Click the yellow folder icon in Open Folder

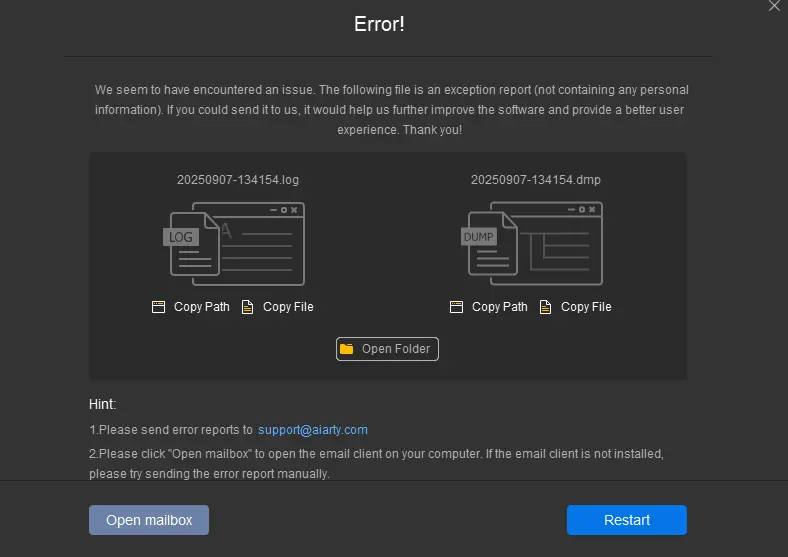(x=347, y=349)
